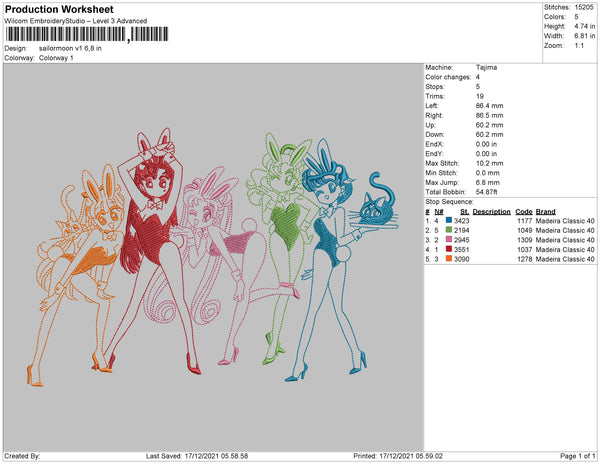The width and height of the screenshot is (600, 464).
Task: Click the Colors value 5
Action: (x=576, y=17)
